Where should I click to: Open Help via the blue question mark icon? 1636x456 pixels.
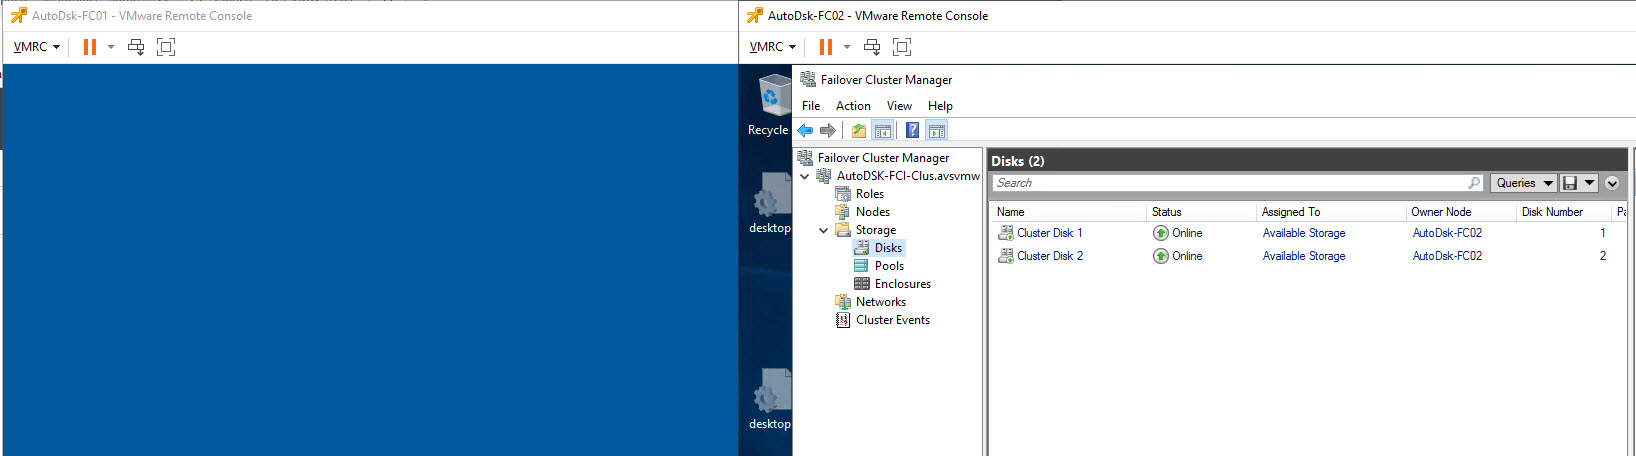(912, 130)
